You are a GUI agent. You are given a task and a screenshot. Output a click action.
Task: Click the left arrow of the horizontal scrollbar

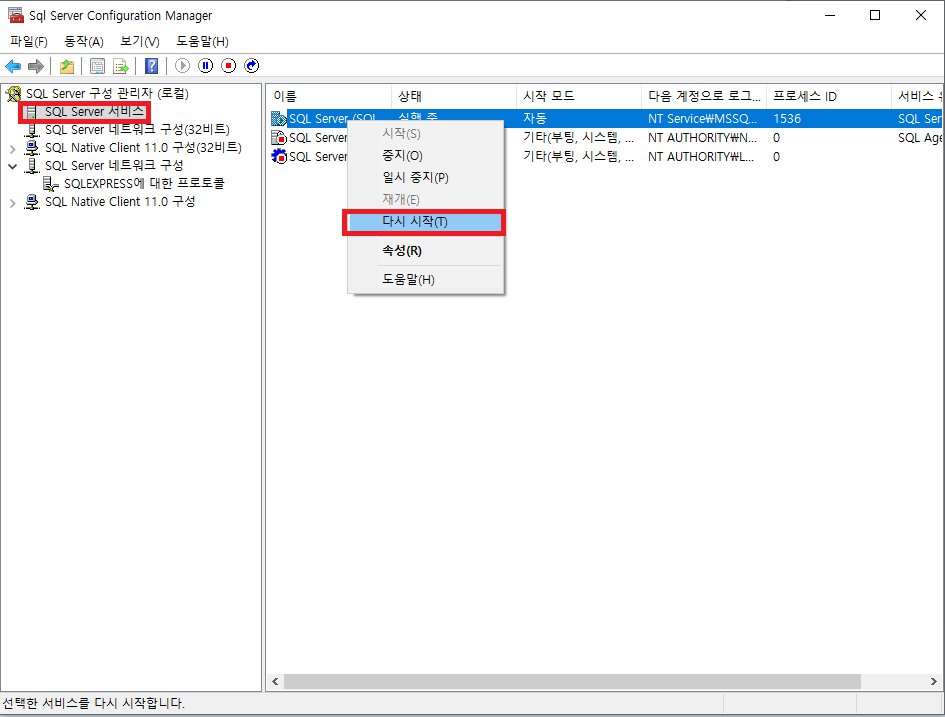coord(275,681)
